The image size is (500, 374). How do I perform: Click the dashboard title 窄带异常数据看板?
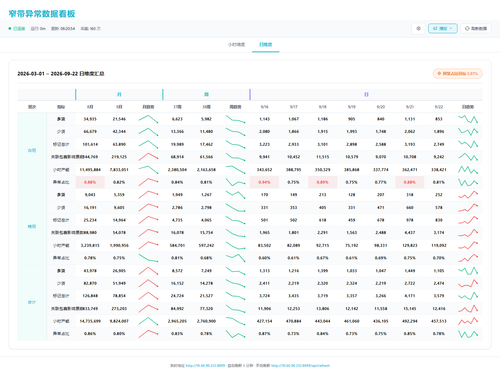click(x=42, y=14)
